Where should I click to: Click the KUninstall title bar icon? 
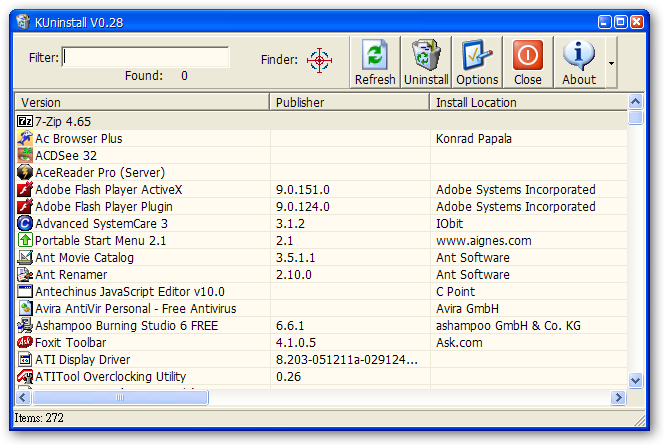pos(23,22)
